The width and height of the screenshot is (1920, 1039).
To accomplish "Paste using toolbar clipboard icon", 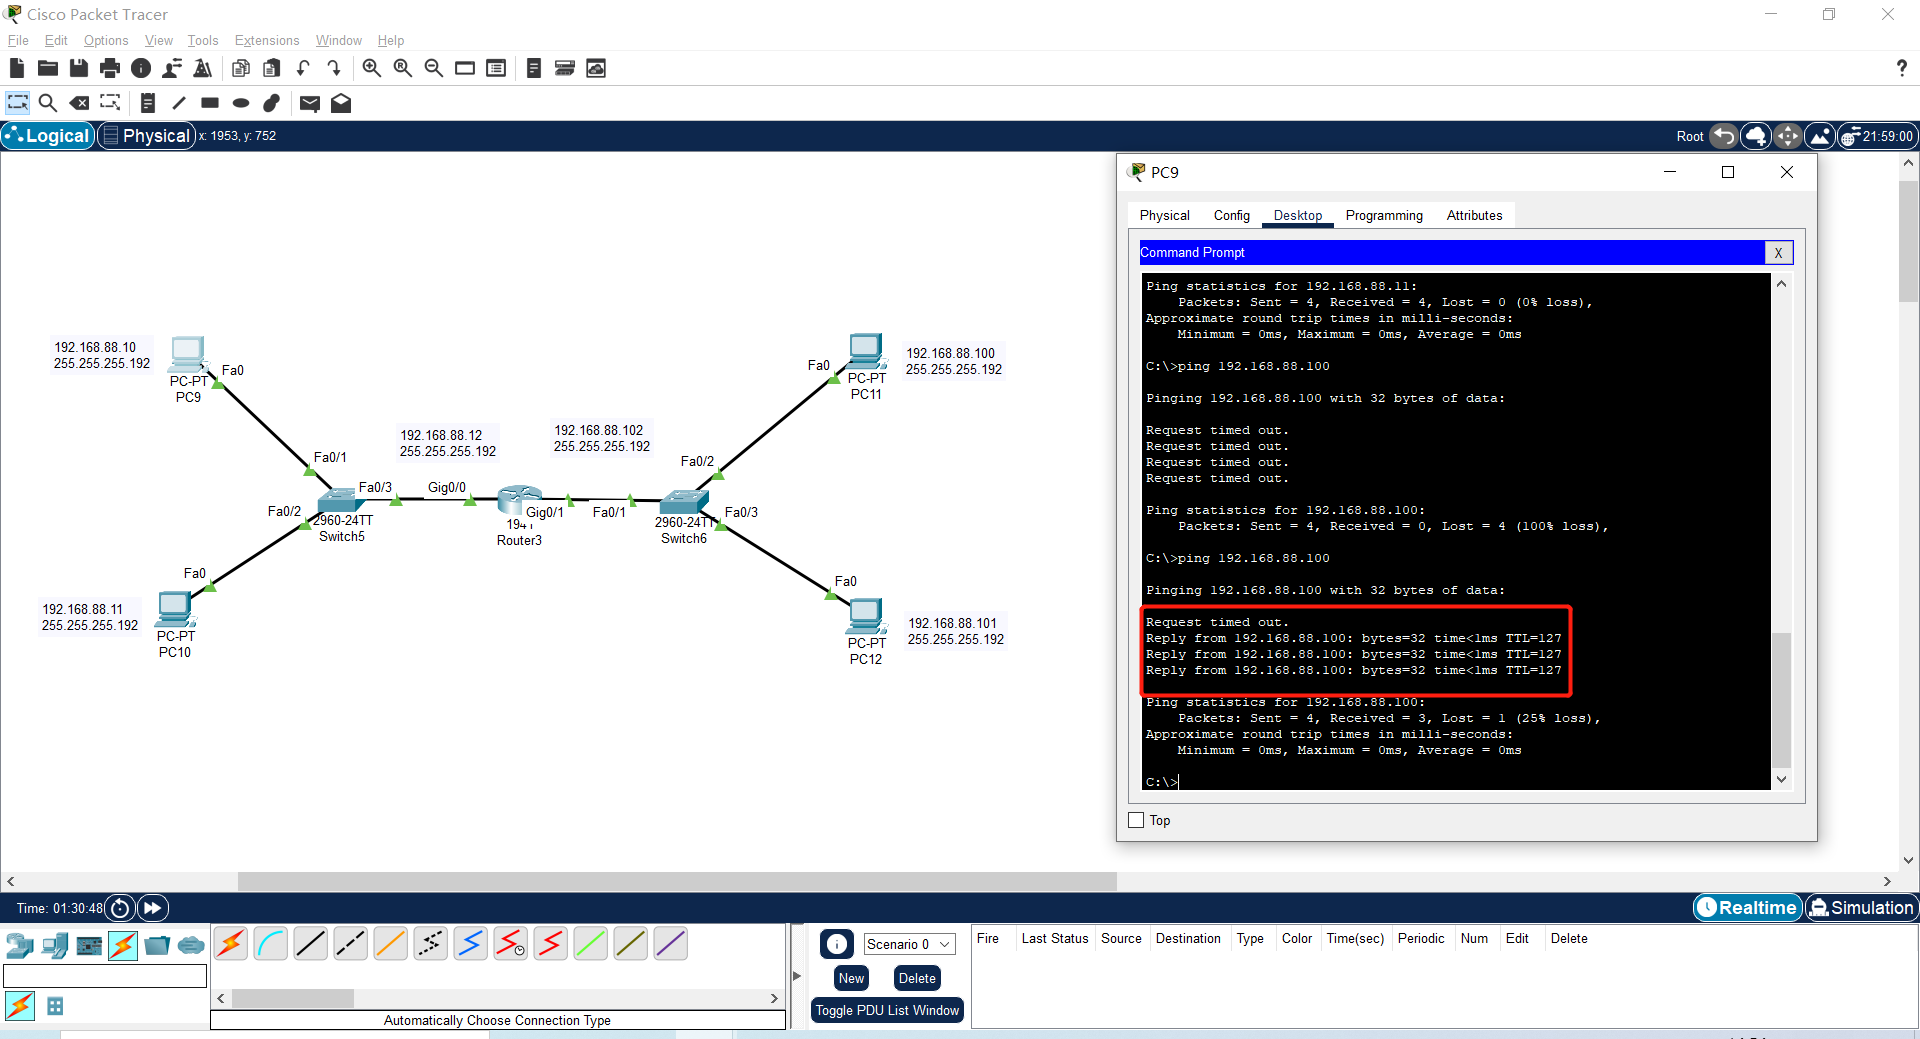I will (271, 68).
